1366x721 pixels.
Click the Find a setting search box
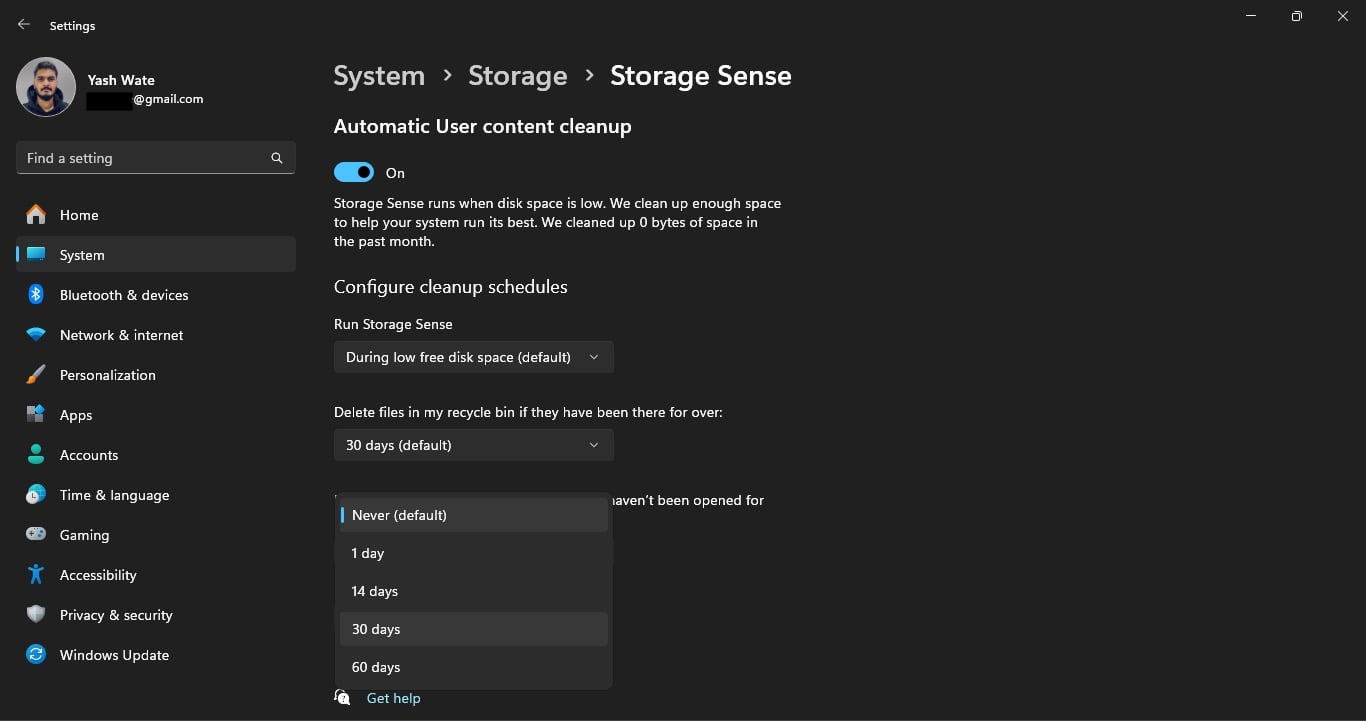(155, 158)
